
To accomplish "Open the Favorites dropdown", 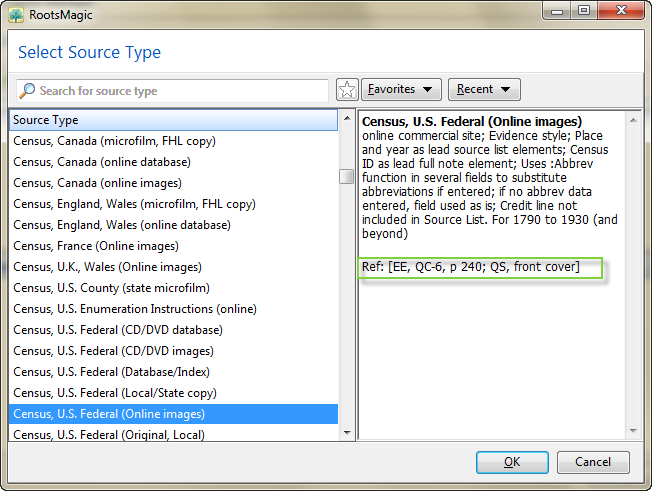I will click(x=401, y=89).
